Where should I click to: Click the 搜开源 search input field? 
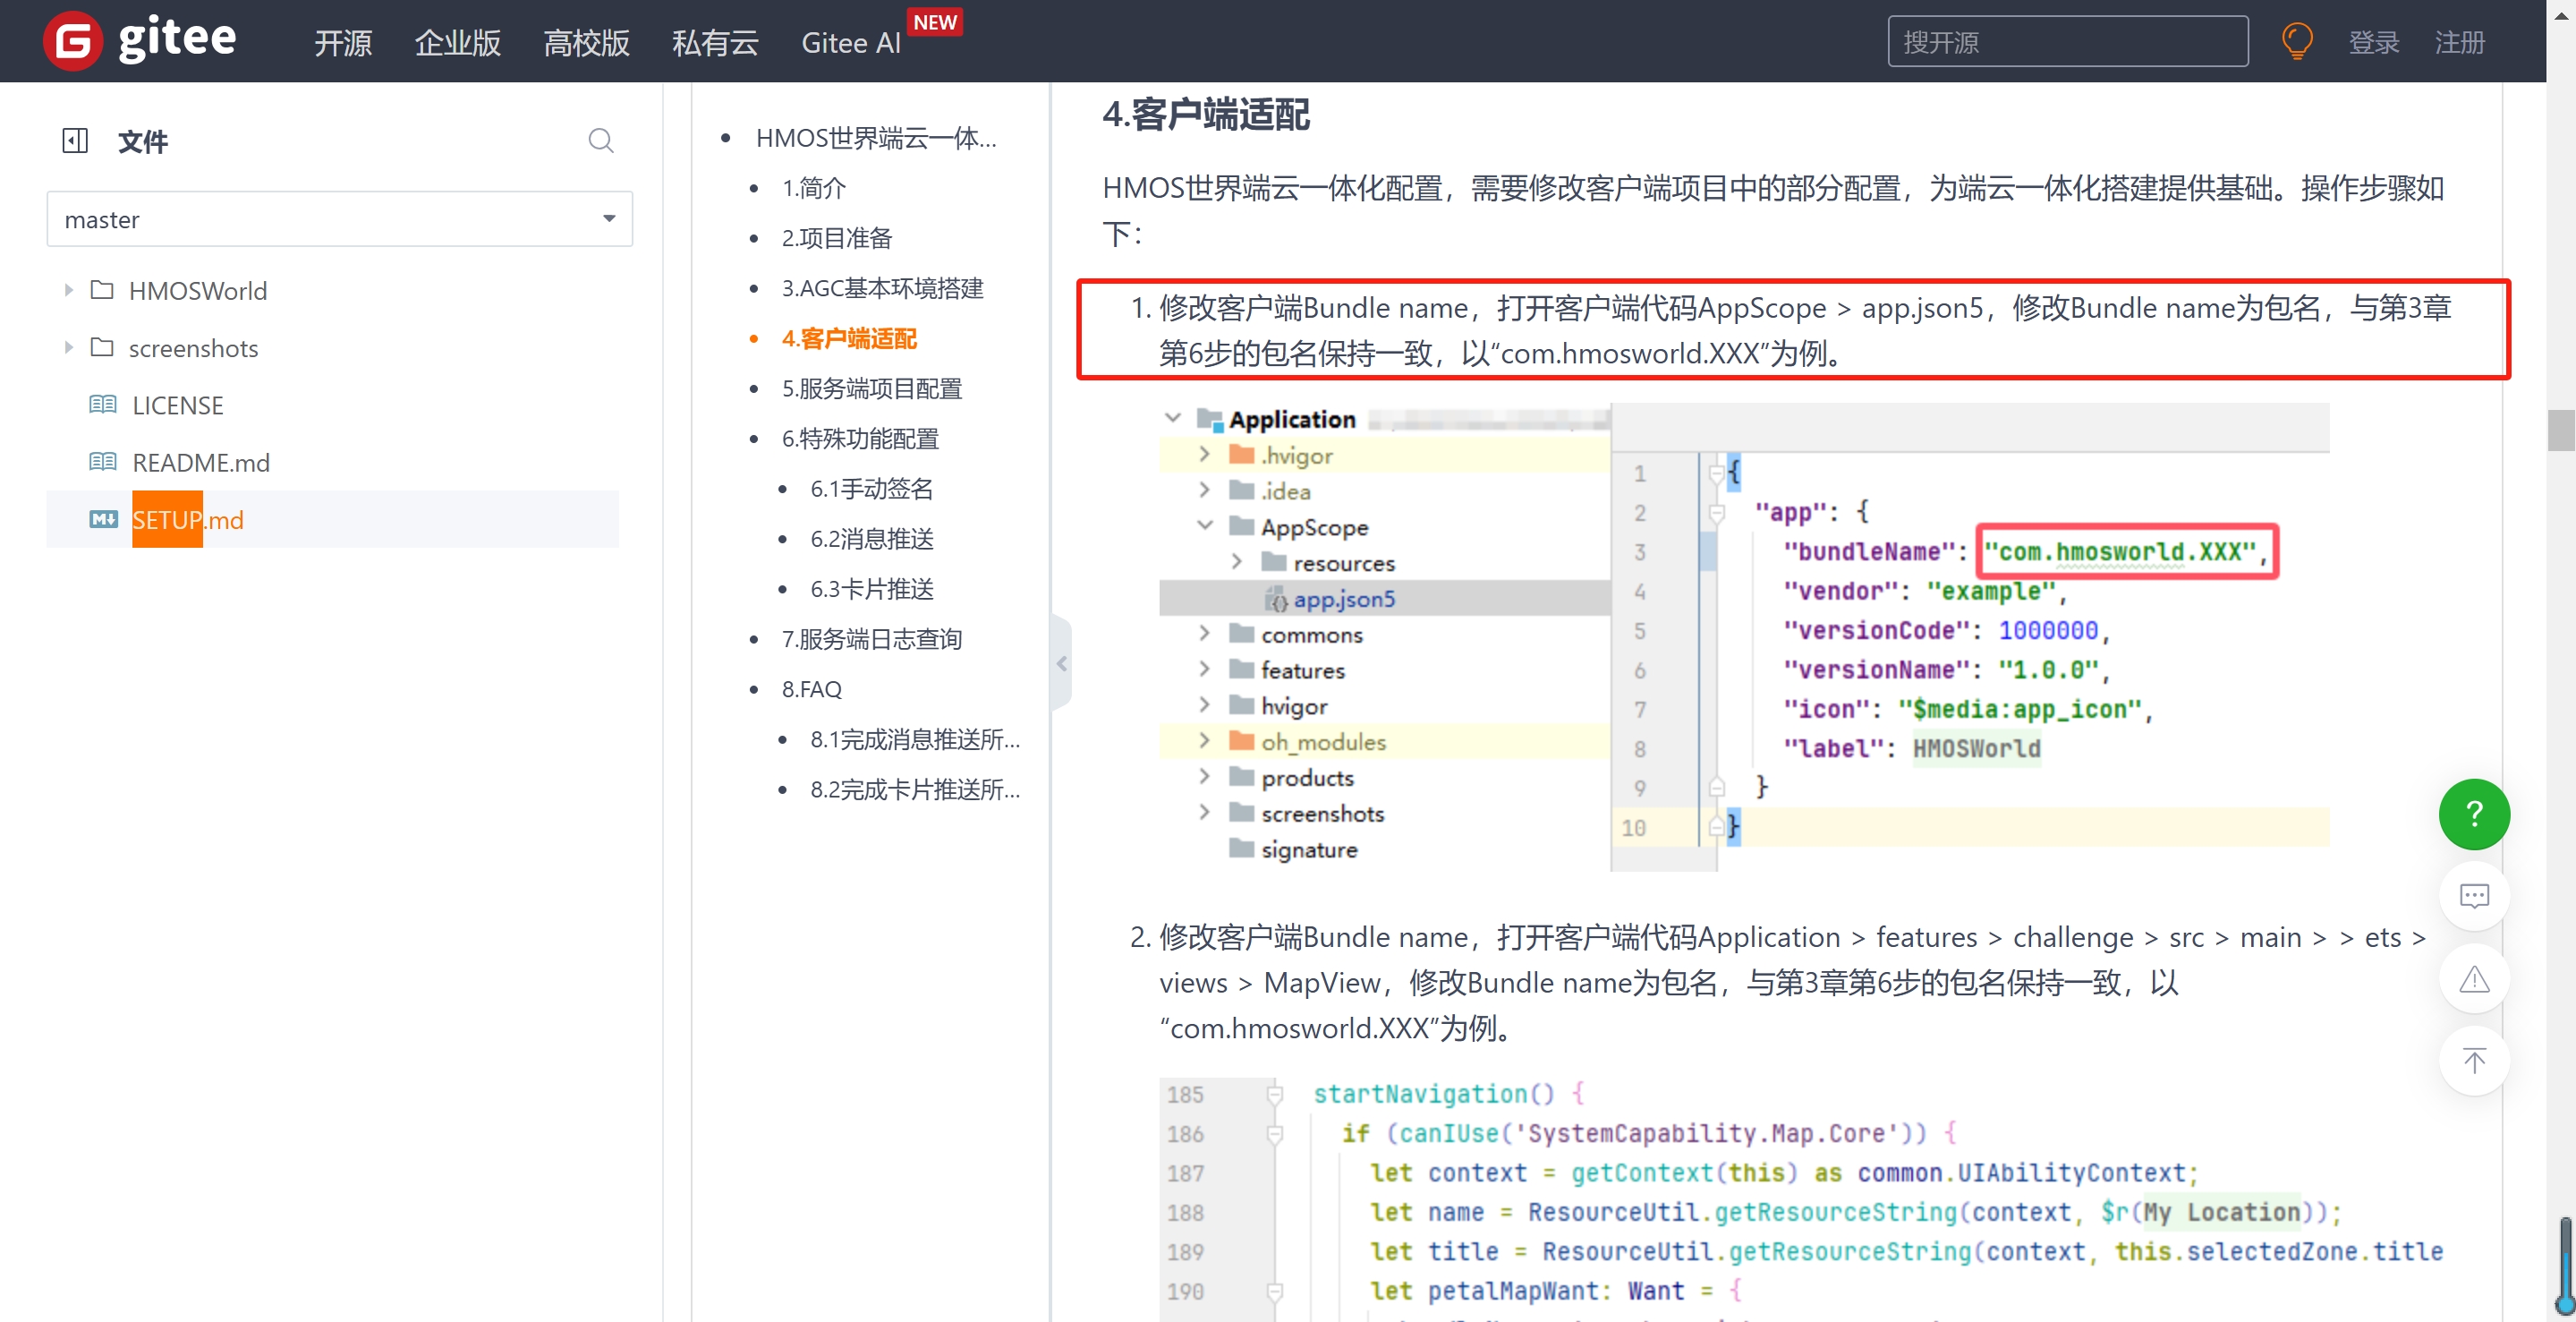click(2067, 42)
